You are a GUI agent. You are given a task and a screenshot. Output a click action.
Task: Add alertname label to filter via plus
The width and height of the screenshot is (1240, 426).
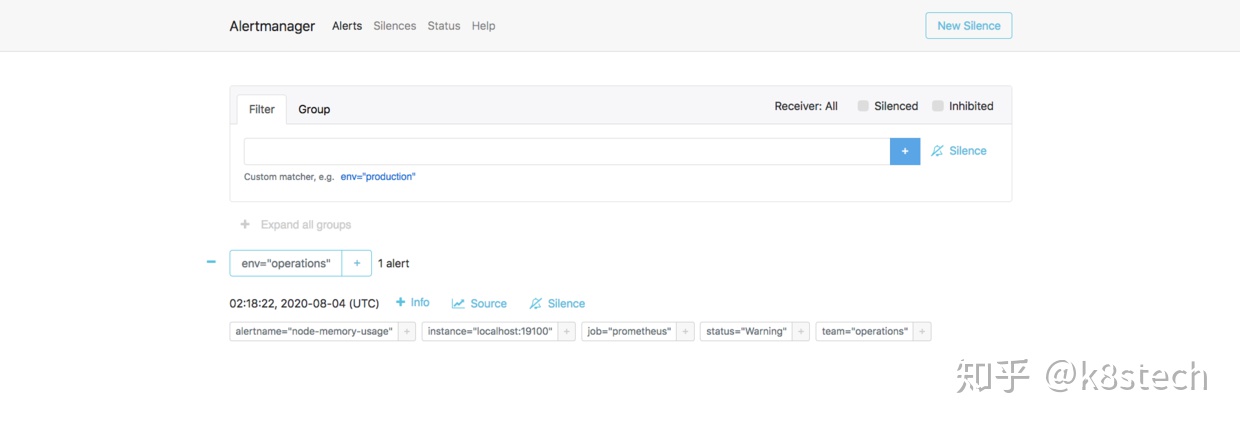(406, 331)
